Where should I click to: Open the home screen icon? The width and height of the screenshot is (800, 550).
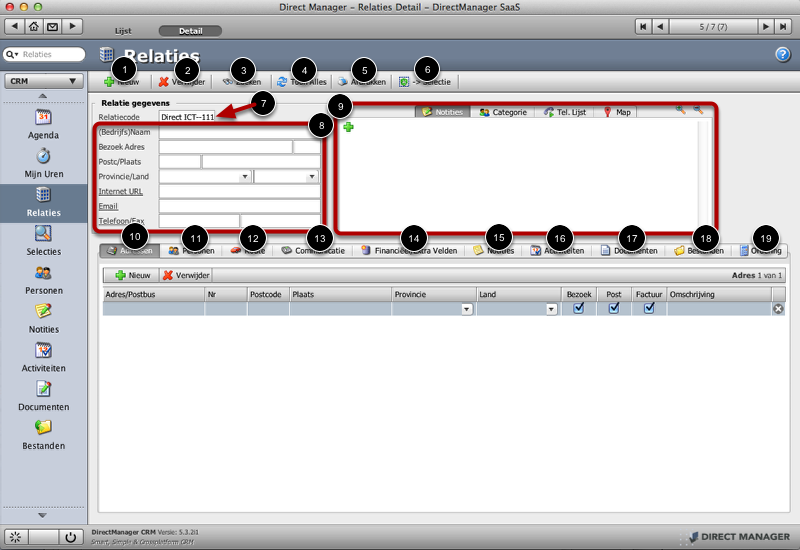click(34, 26)
